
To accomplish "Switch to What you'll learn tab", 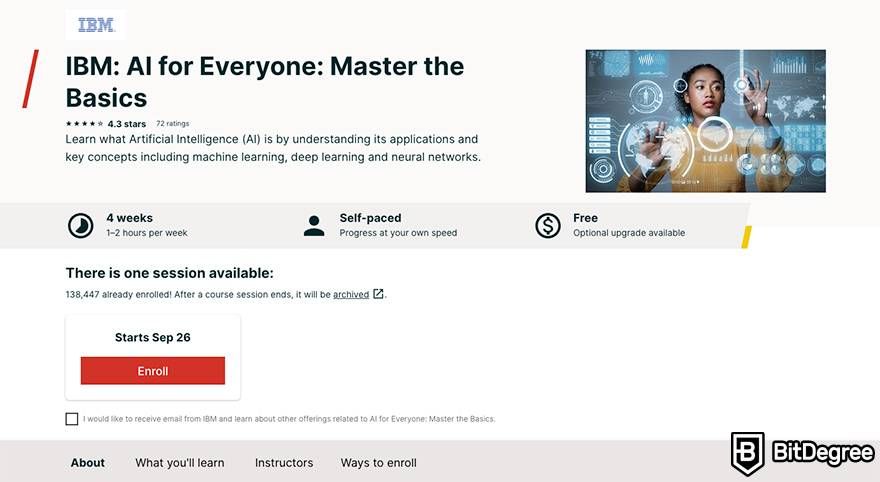I will 180,463.
